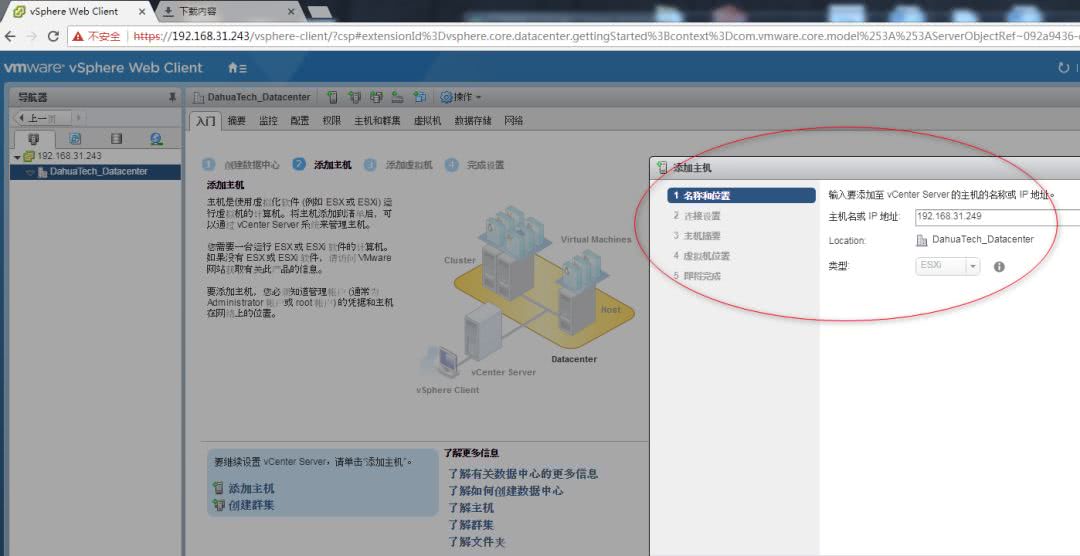Open the Networking navigator view
Image resolution: width=1080 pixels, height=556 pixels.
pos(156,139)
